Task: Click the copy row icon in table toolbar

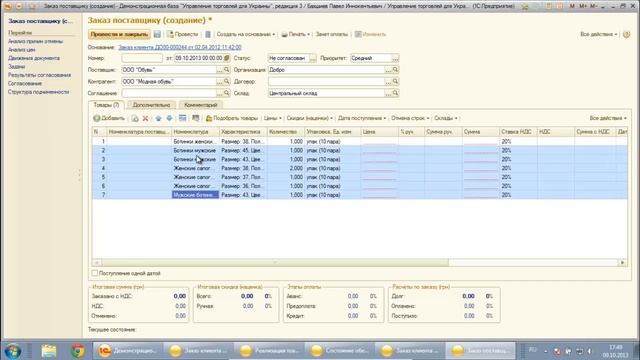Action: (135, 118)
